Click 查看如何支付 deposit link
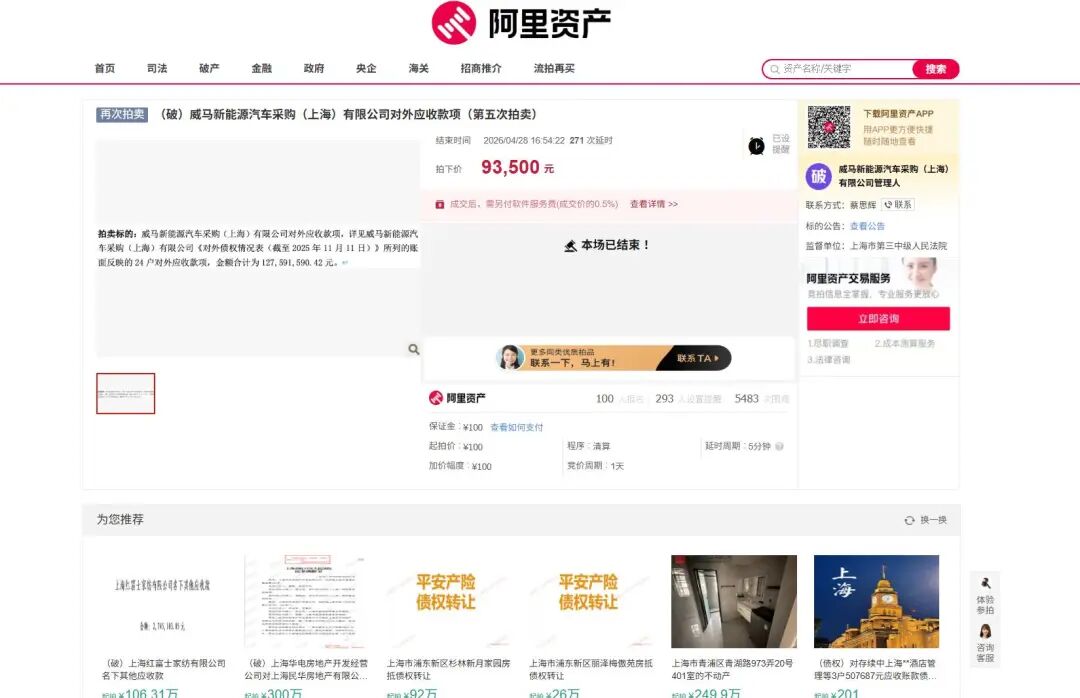 coord(516,427)
